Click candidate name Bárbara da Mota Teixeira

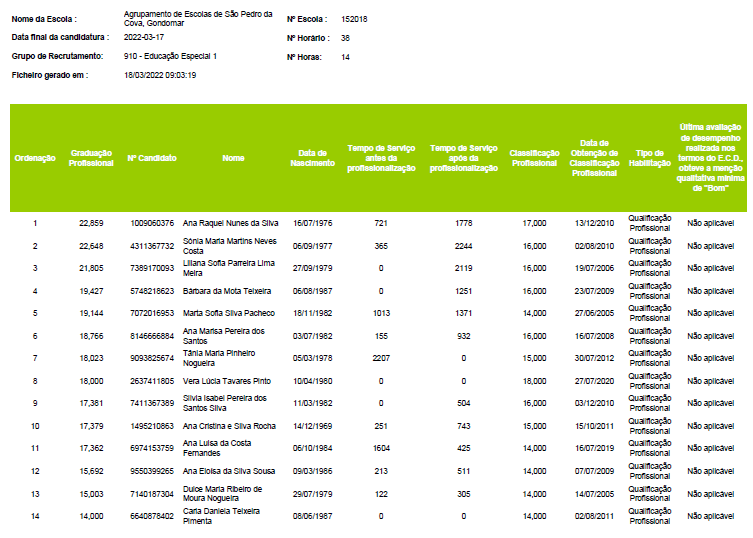pyautogui.click(x=227, y=290)
